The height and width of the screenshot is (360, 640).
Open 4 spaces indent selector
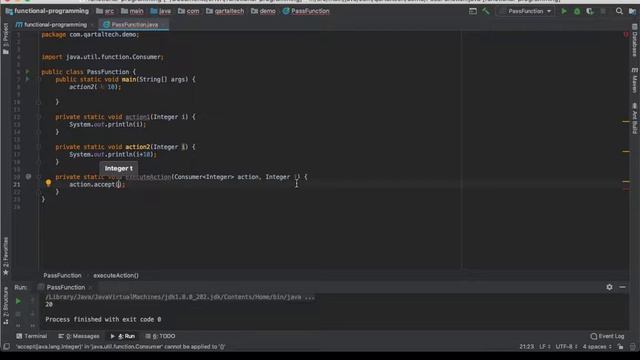[597, 347]
